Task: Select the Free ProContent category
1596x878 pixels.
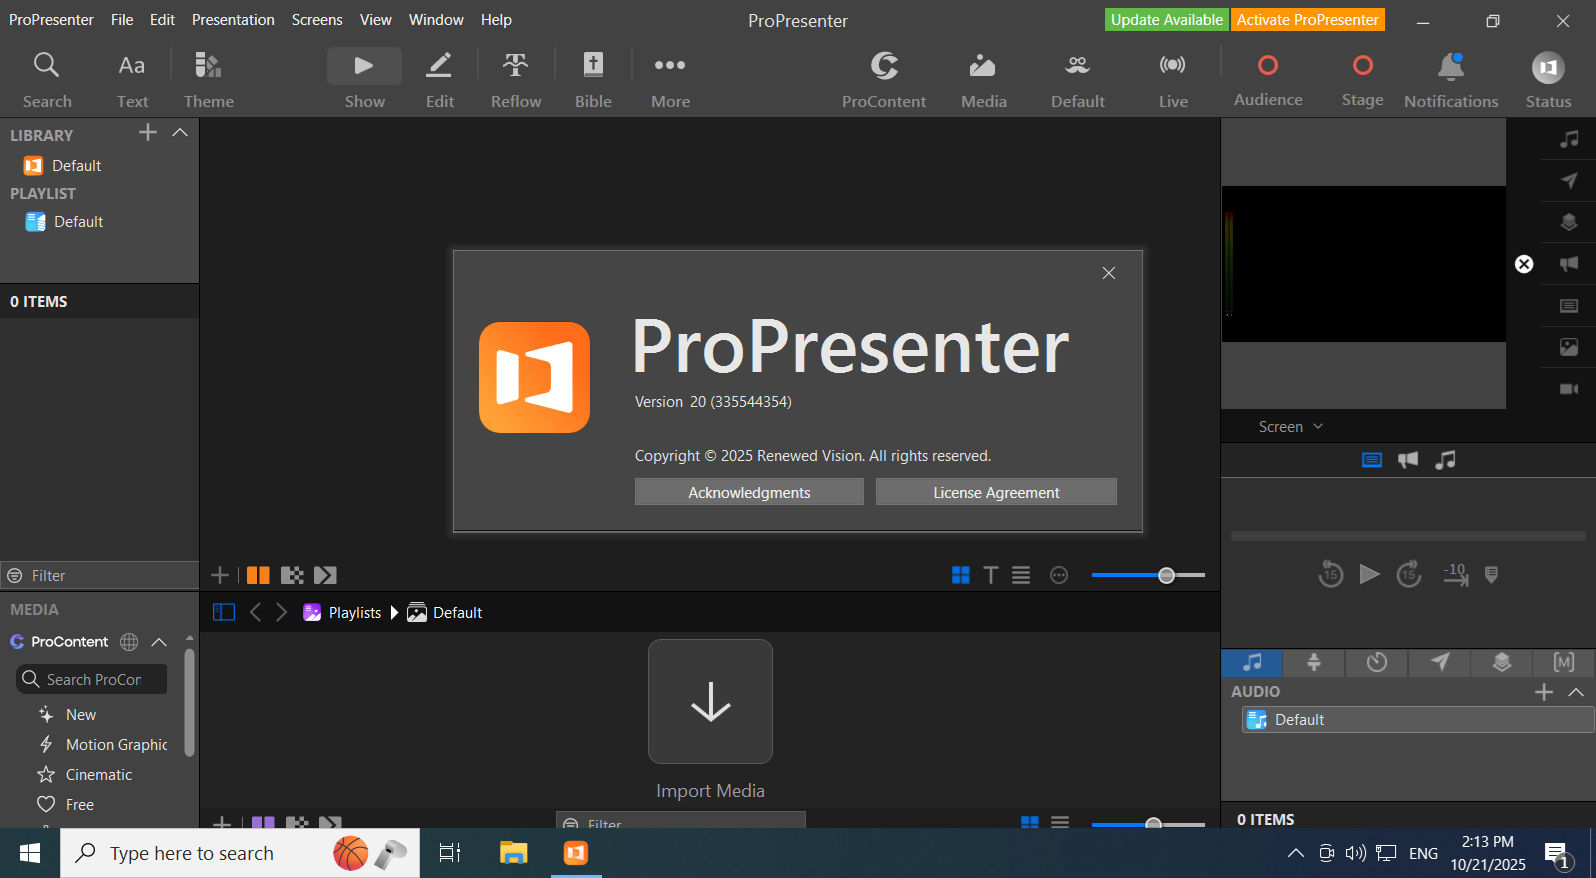Action: (79, 805)
